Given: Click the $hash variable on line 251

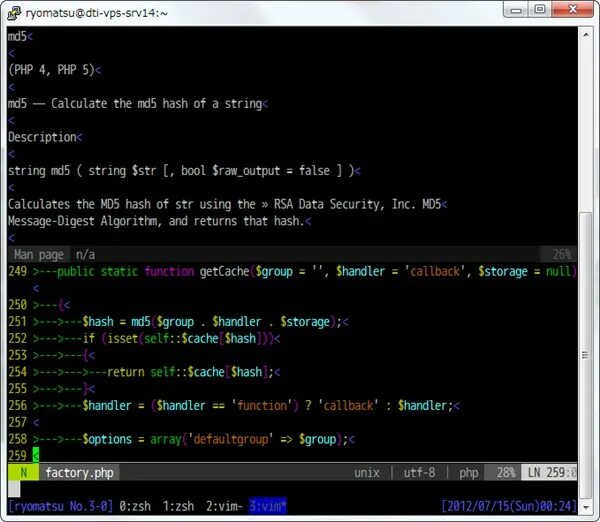Looking at the screenshot, I should click(x=98, y=321).
